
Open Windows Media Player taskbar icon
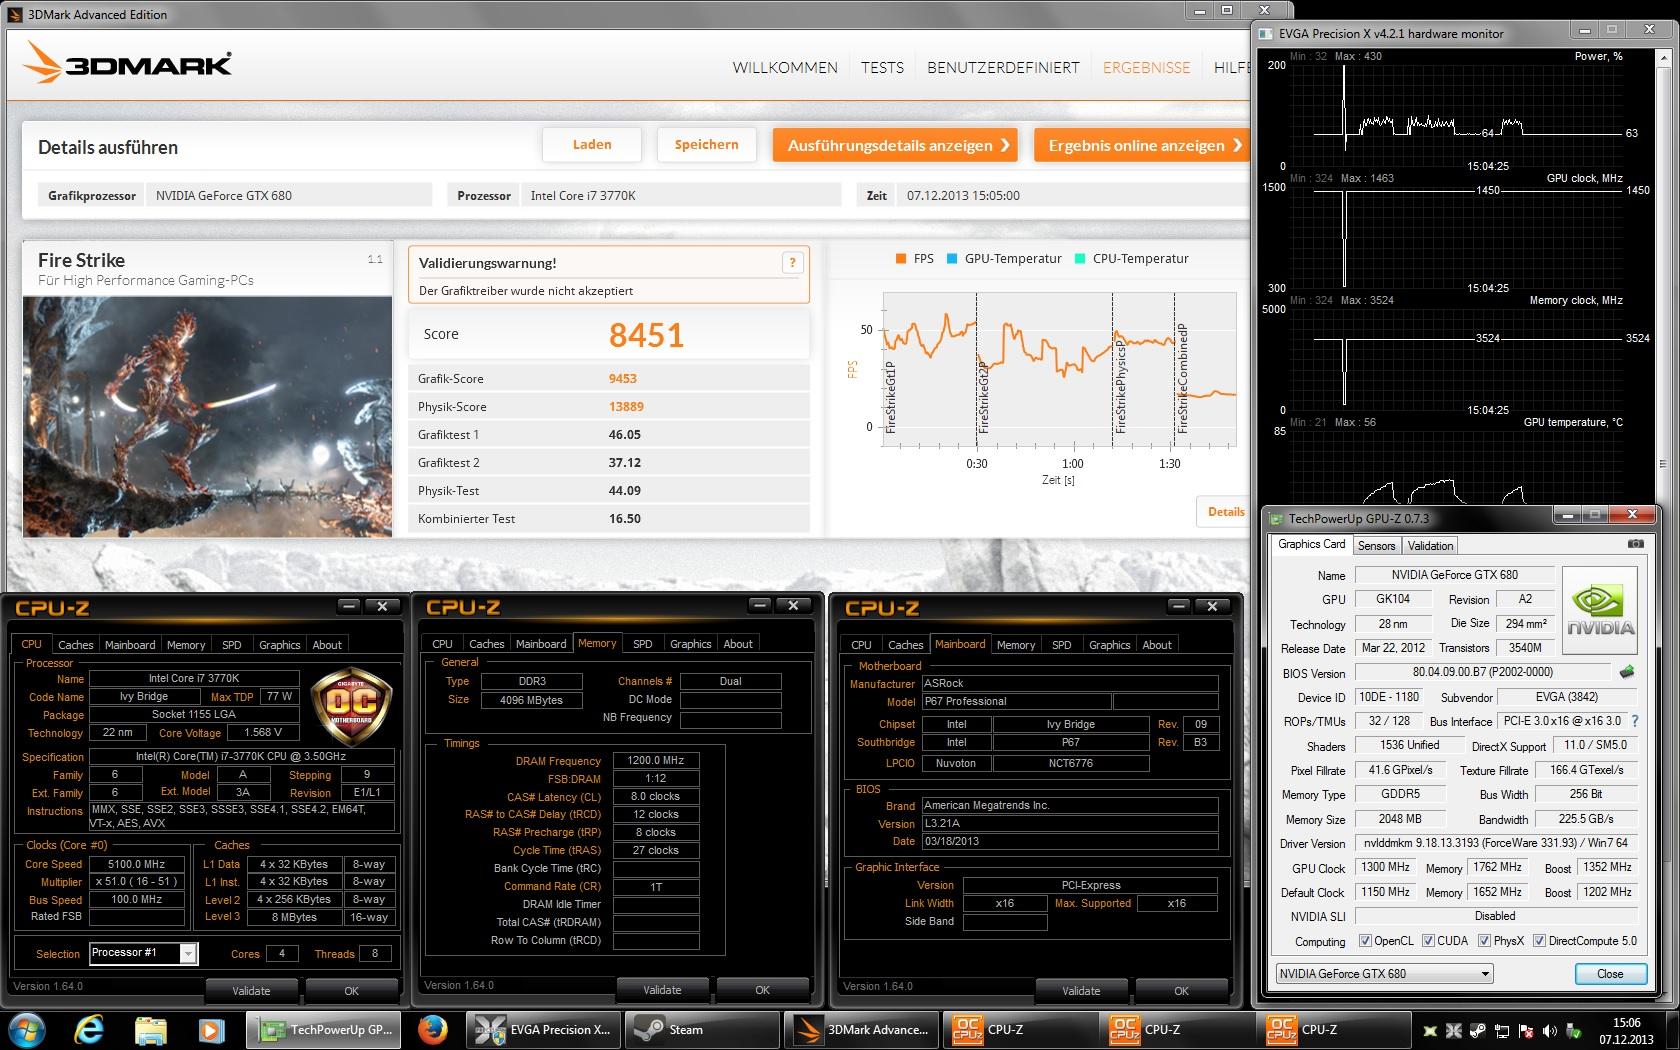(210, 1029)
